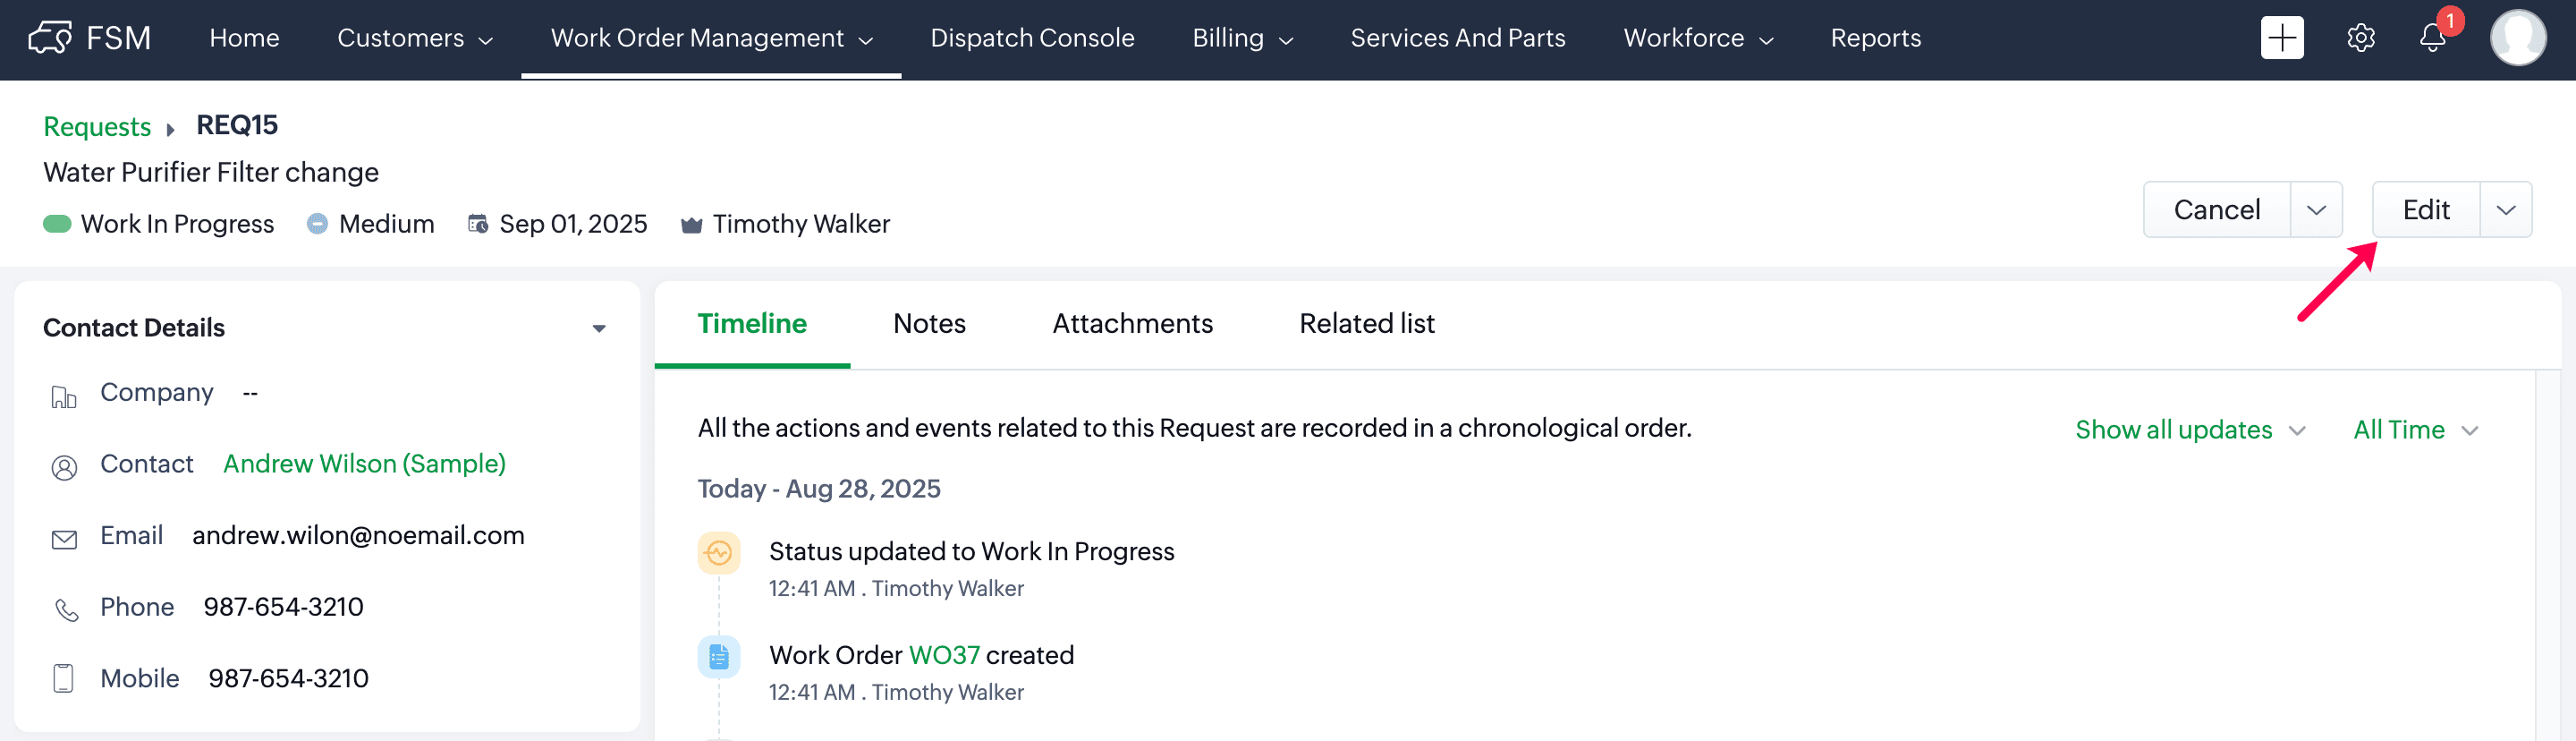This screenshot has height=741, width=2576.
Task: Click the Phone number 987-654-3210
Action: [x=283, y=607]
